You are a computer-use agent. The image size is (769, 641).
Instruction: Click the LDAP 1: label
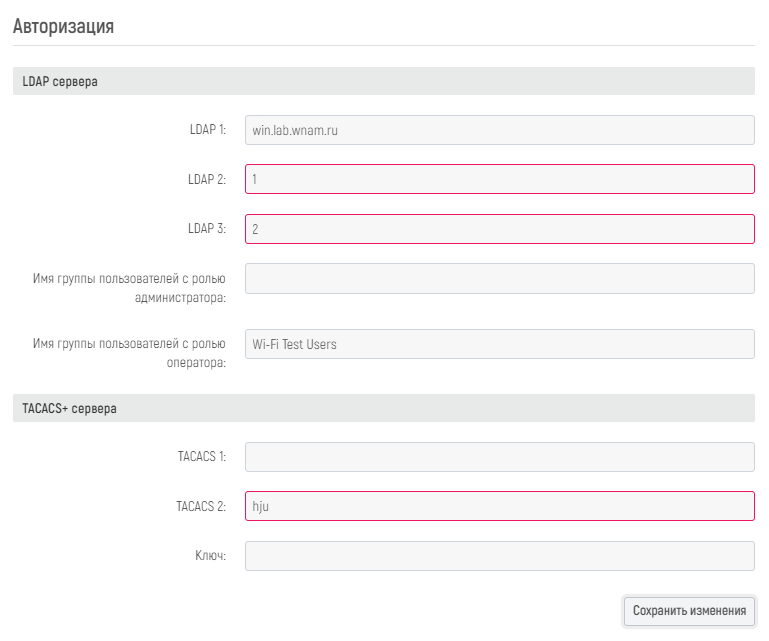tap(208, 130)
